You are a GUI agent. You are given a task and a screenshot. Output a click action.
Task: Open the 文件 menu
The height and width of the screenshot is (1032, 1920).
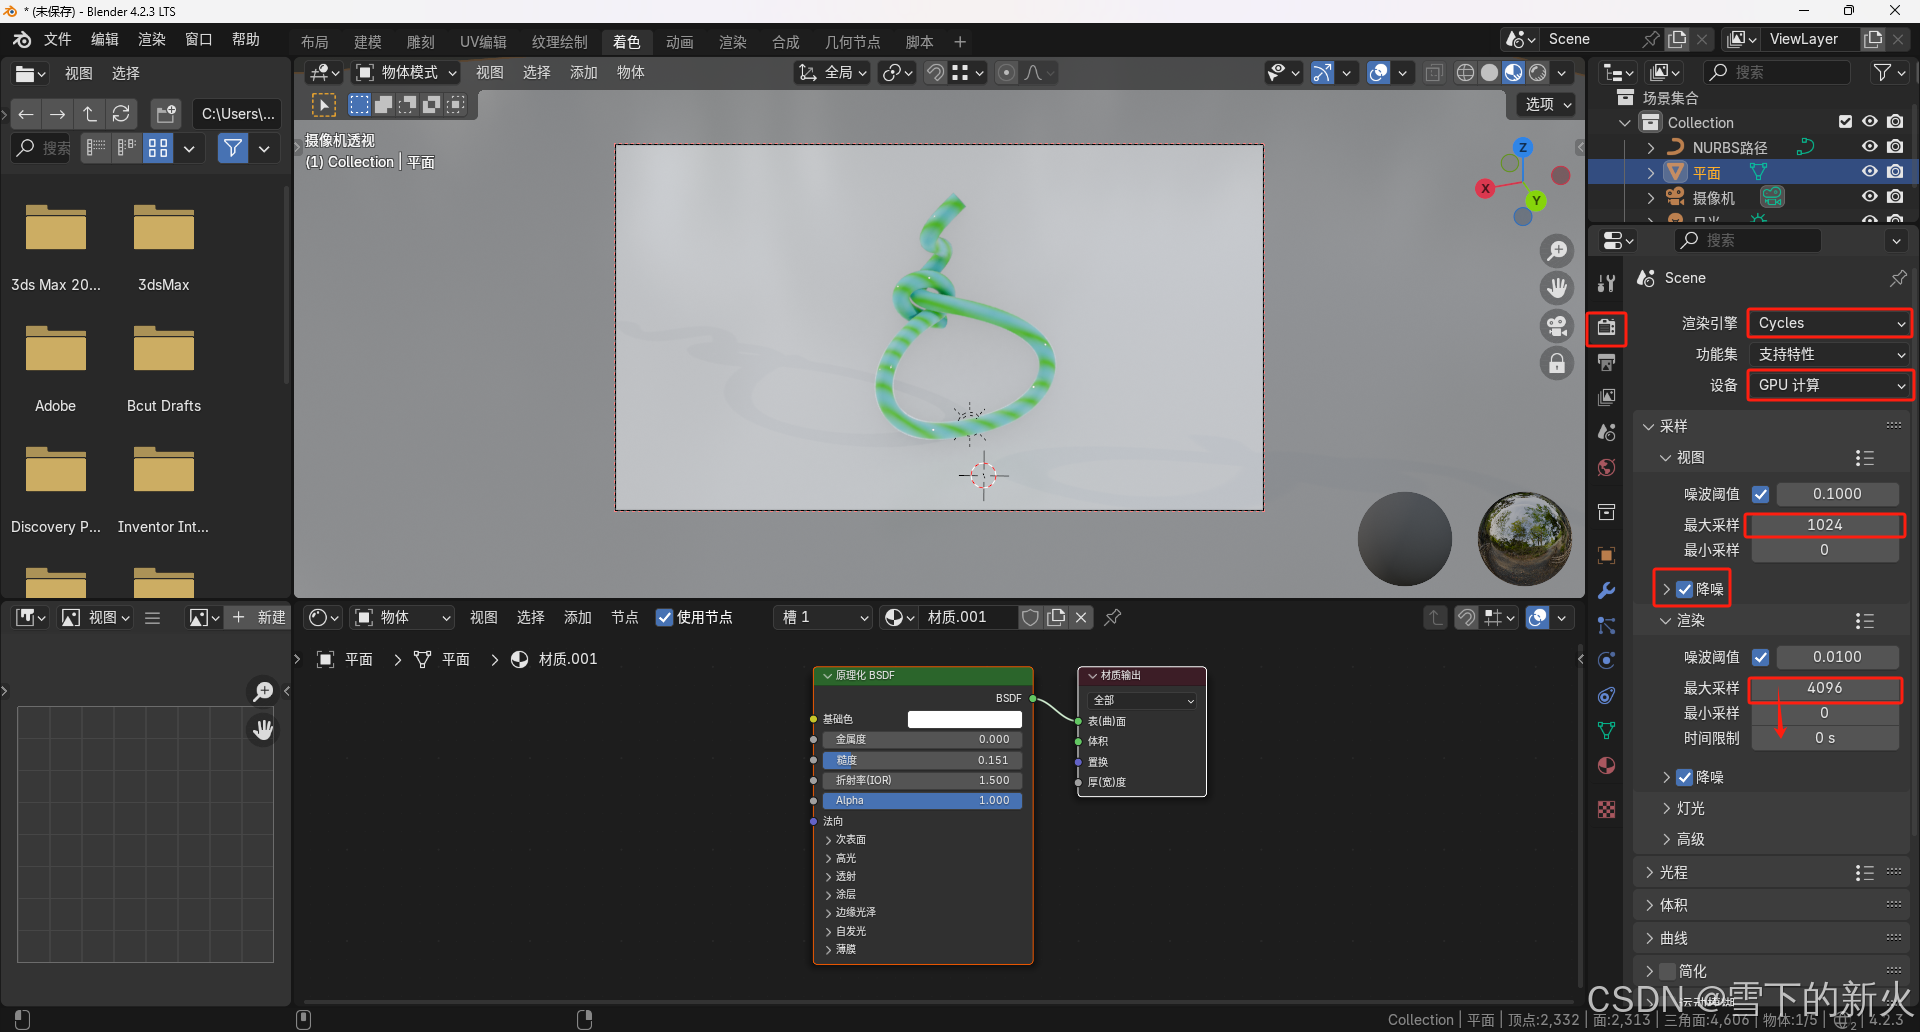58,39
